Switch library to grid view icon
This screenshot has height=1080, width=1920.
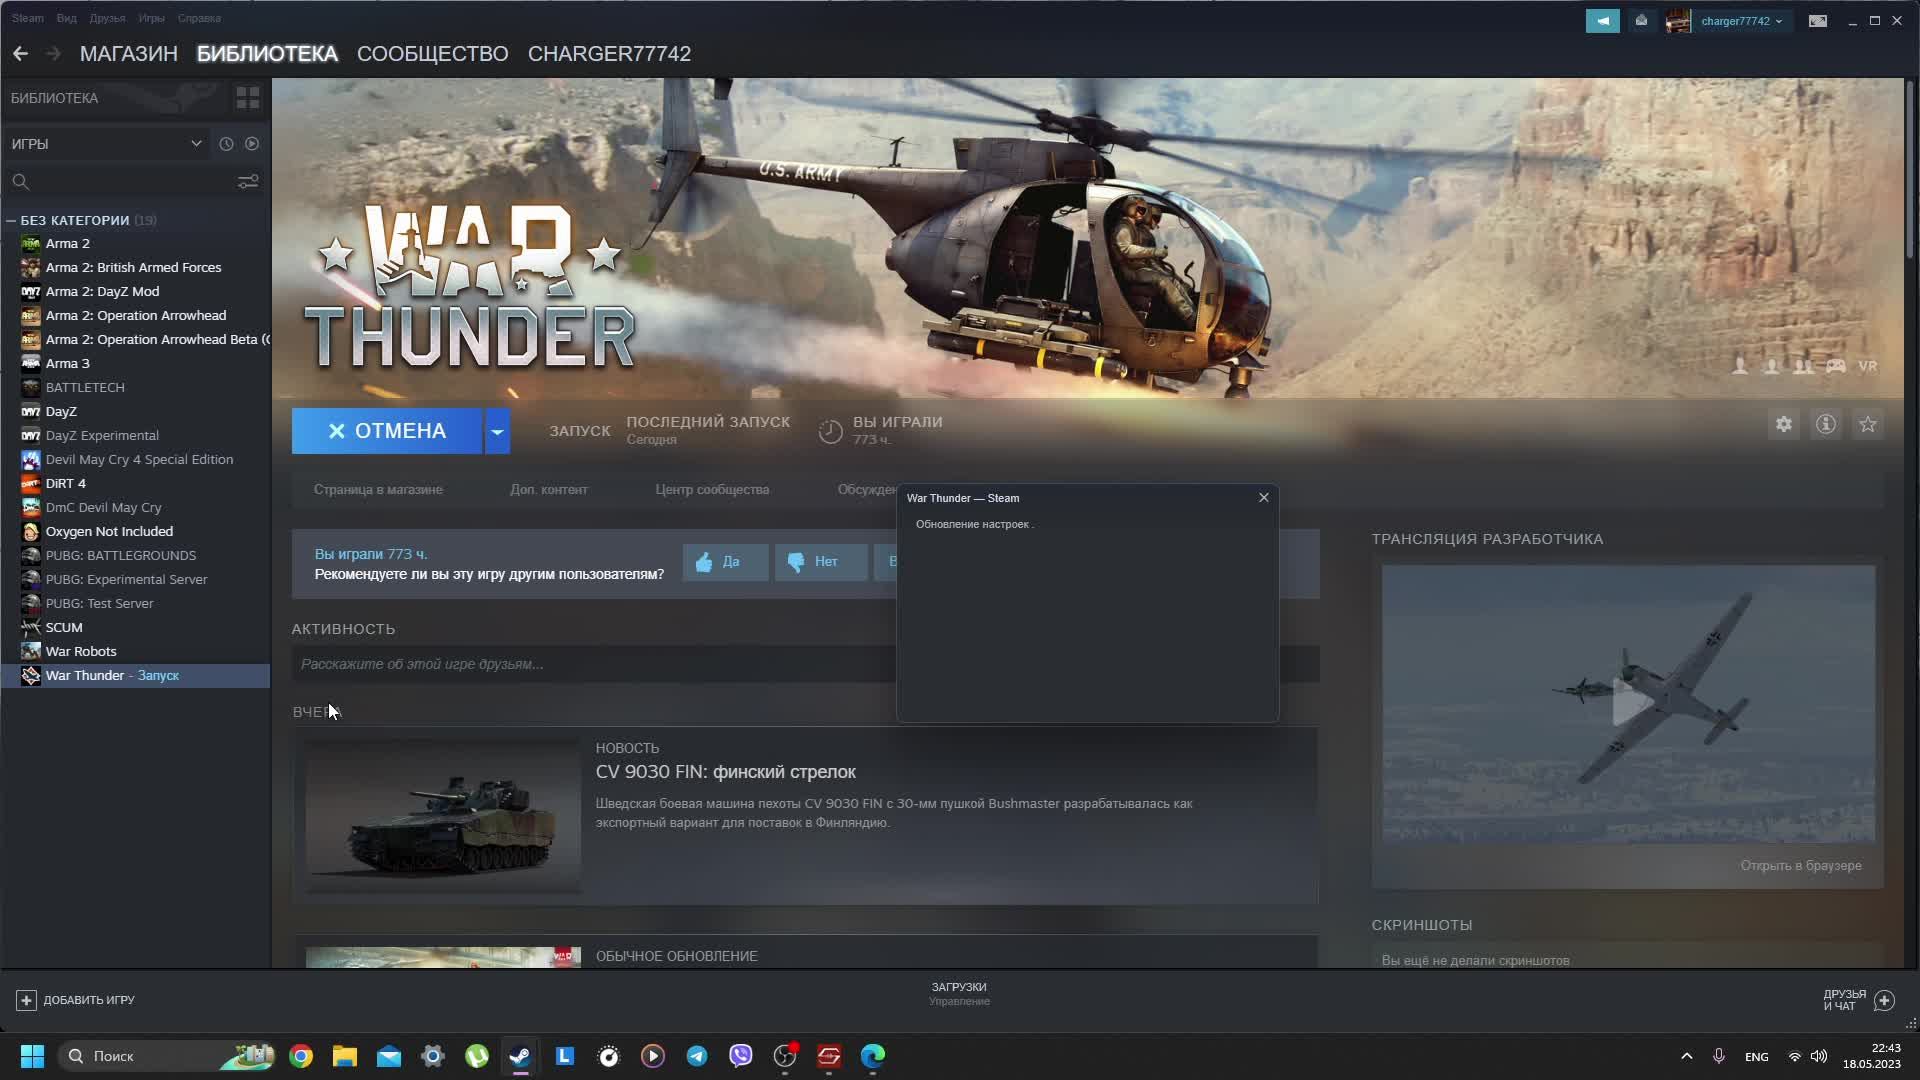247,98
